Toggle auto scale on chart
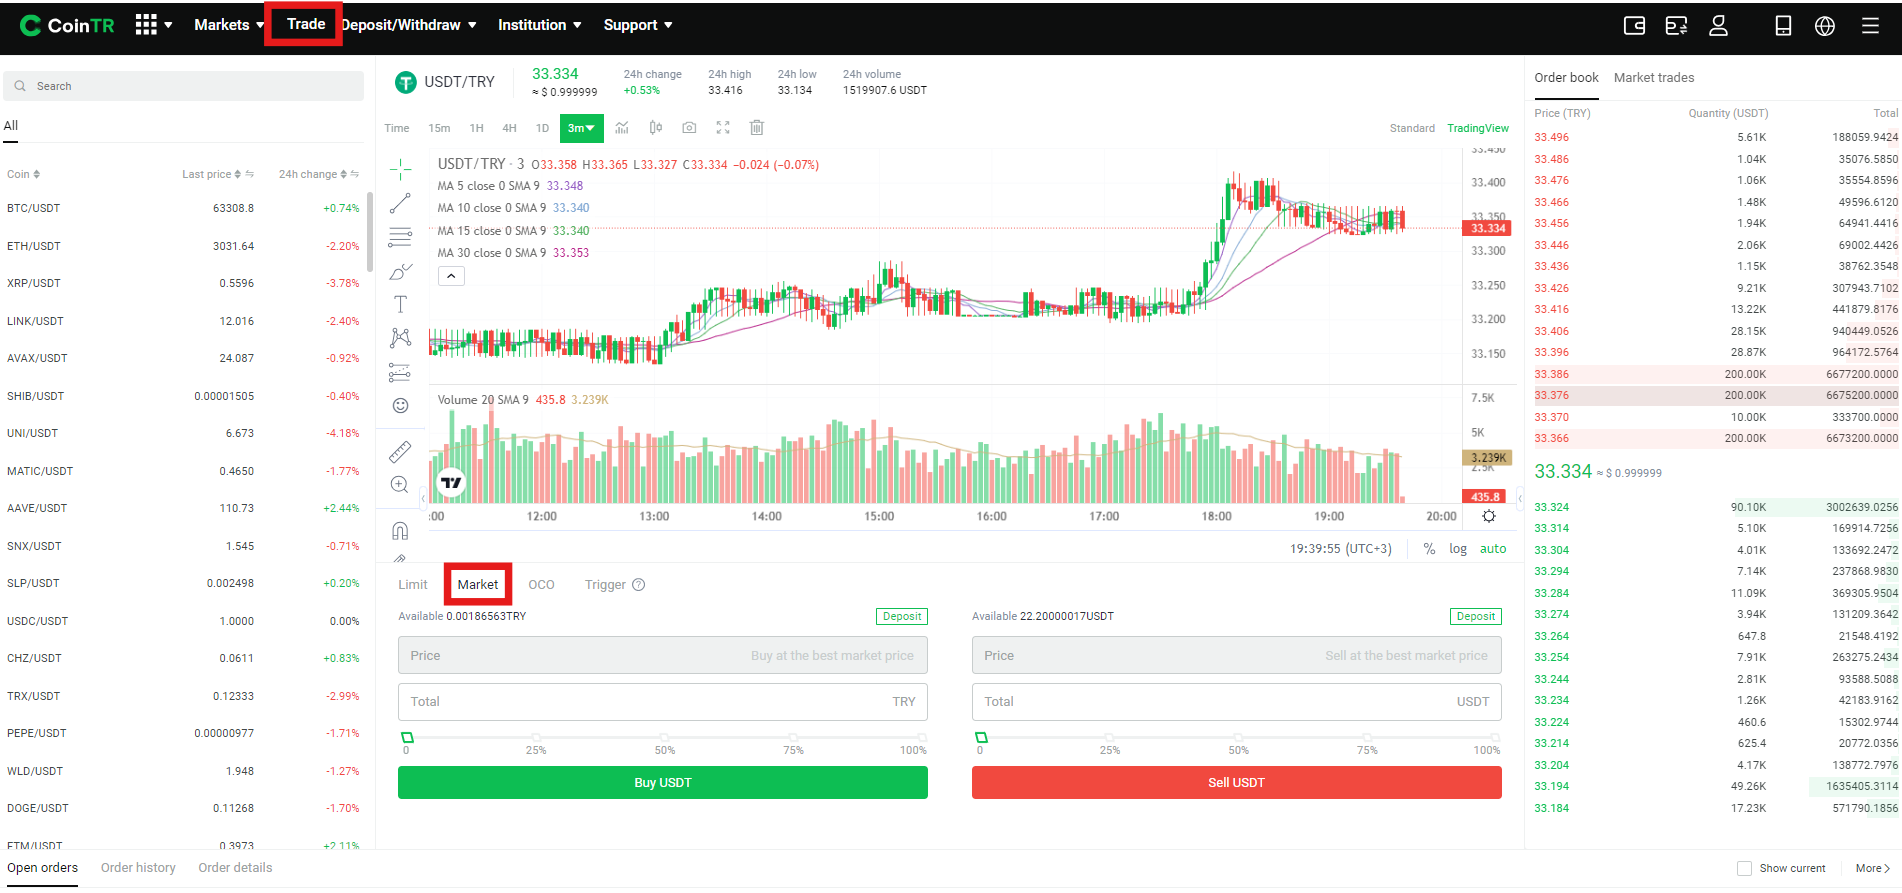The width and height of the screenshot is (1902, 893). [x=1493, y=548]
